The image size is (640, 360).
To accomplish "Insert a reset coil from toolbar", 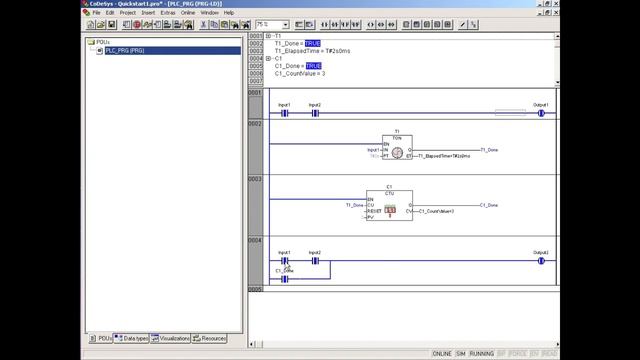I will (391, 24).
